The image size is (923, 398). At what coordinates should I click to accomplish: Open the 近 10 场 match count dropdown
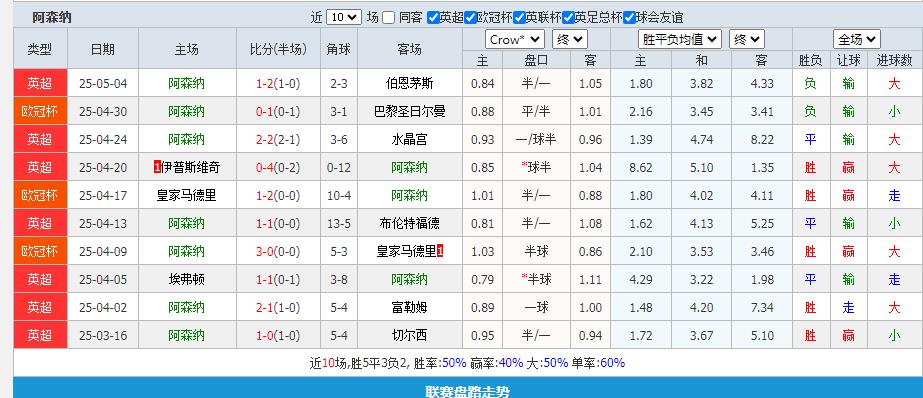(344, 18)
